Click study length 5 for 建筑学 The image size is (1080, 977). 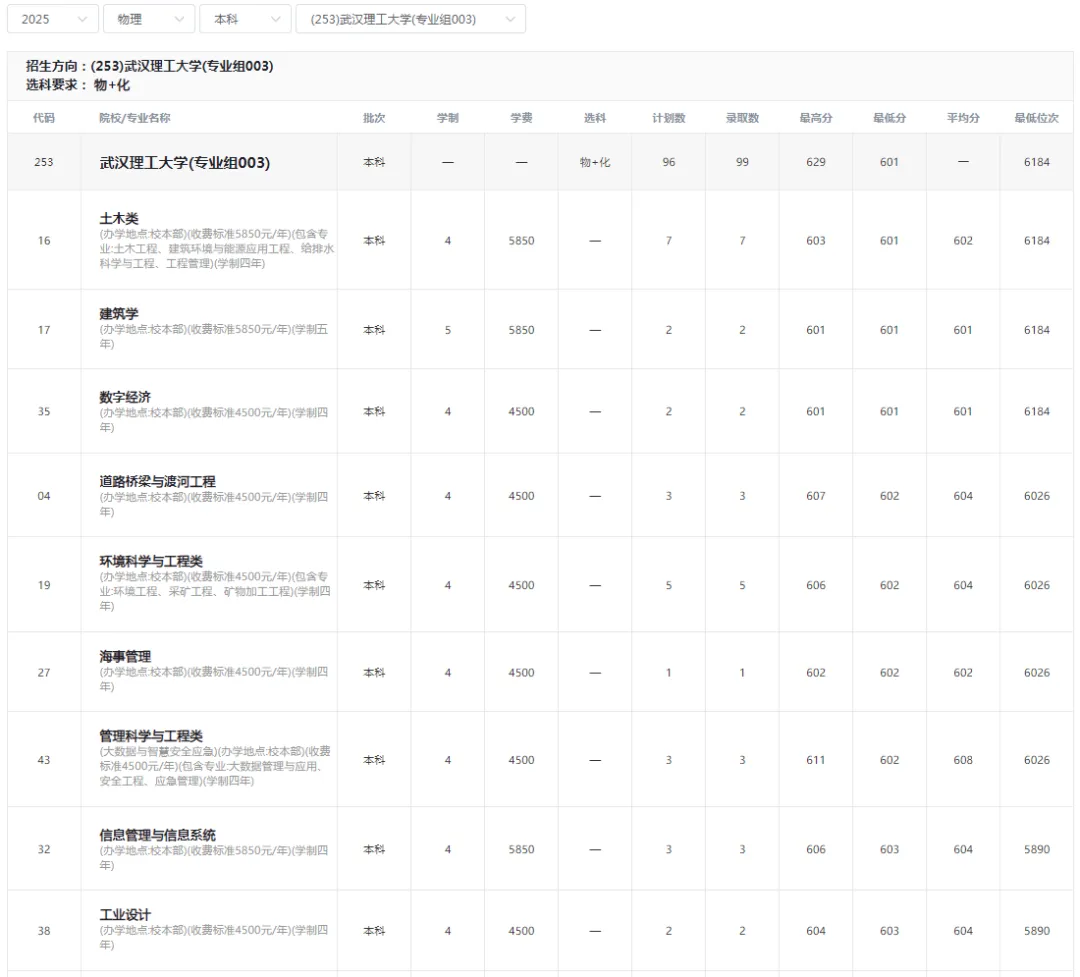tap(448, 330)
